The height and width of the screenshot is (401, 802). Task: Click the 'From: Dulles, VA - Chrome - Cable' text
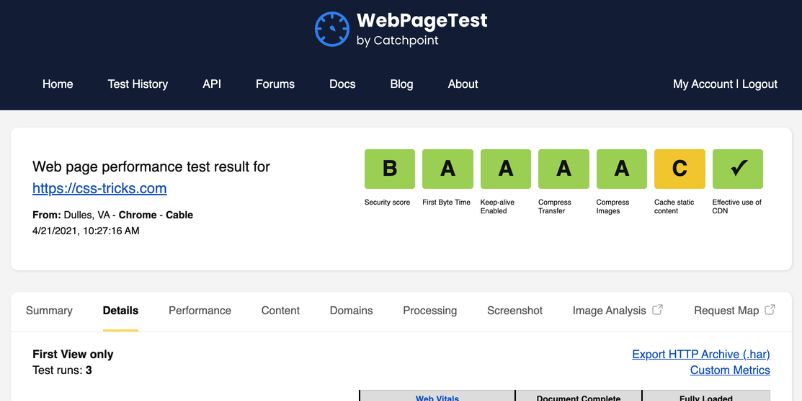point(113,215)
